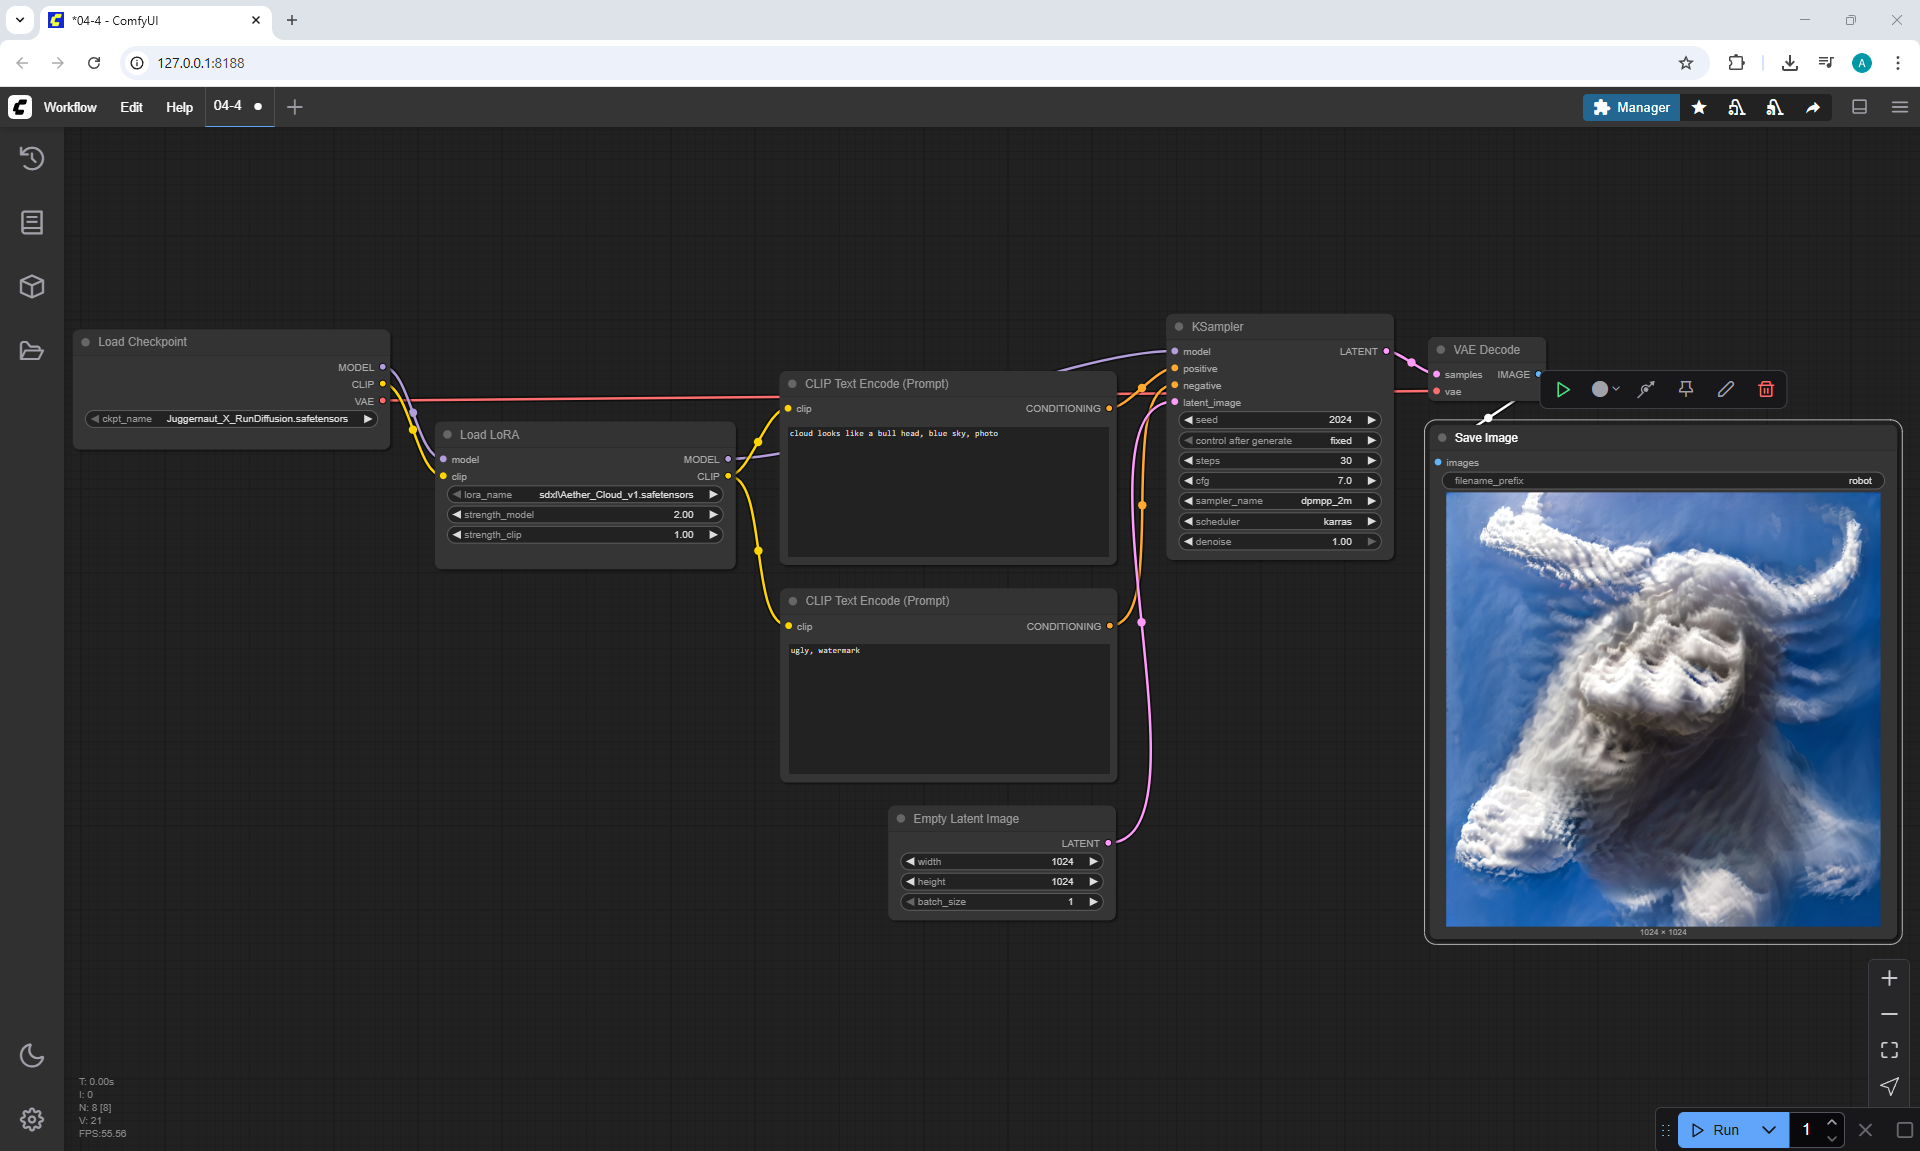Viewport: 1920px width, 1151px height.
Task: Collapse the Load LoRA node dot
Action: click(x=447, y=435)
